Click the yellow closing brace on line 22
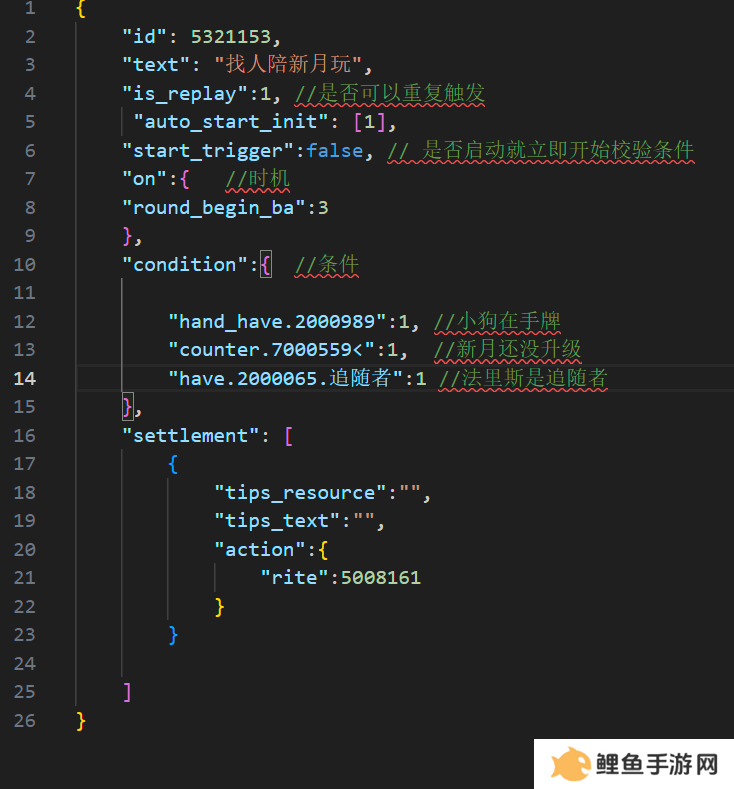This screenshot has height=789, width=734. pos(219,607)
